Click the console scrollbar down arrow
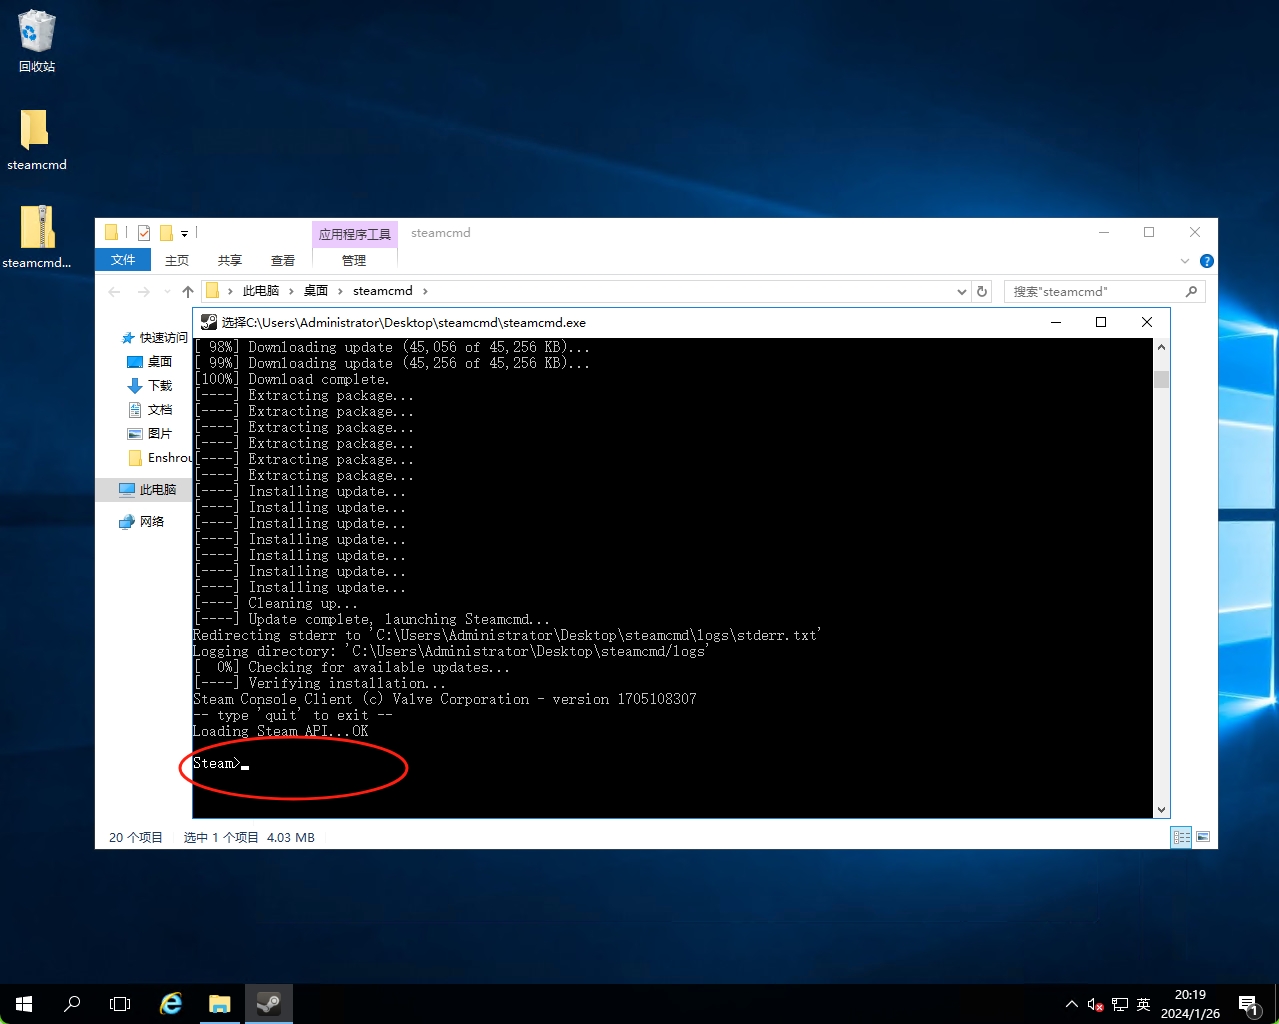This screenshot has height=1024, width=1279. [1161, 809]
